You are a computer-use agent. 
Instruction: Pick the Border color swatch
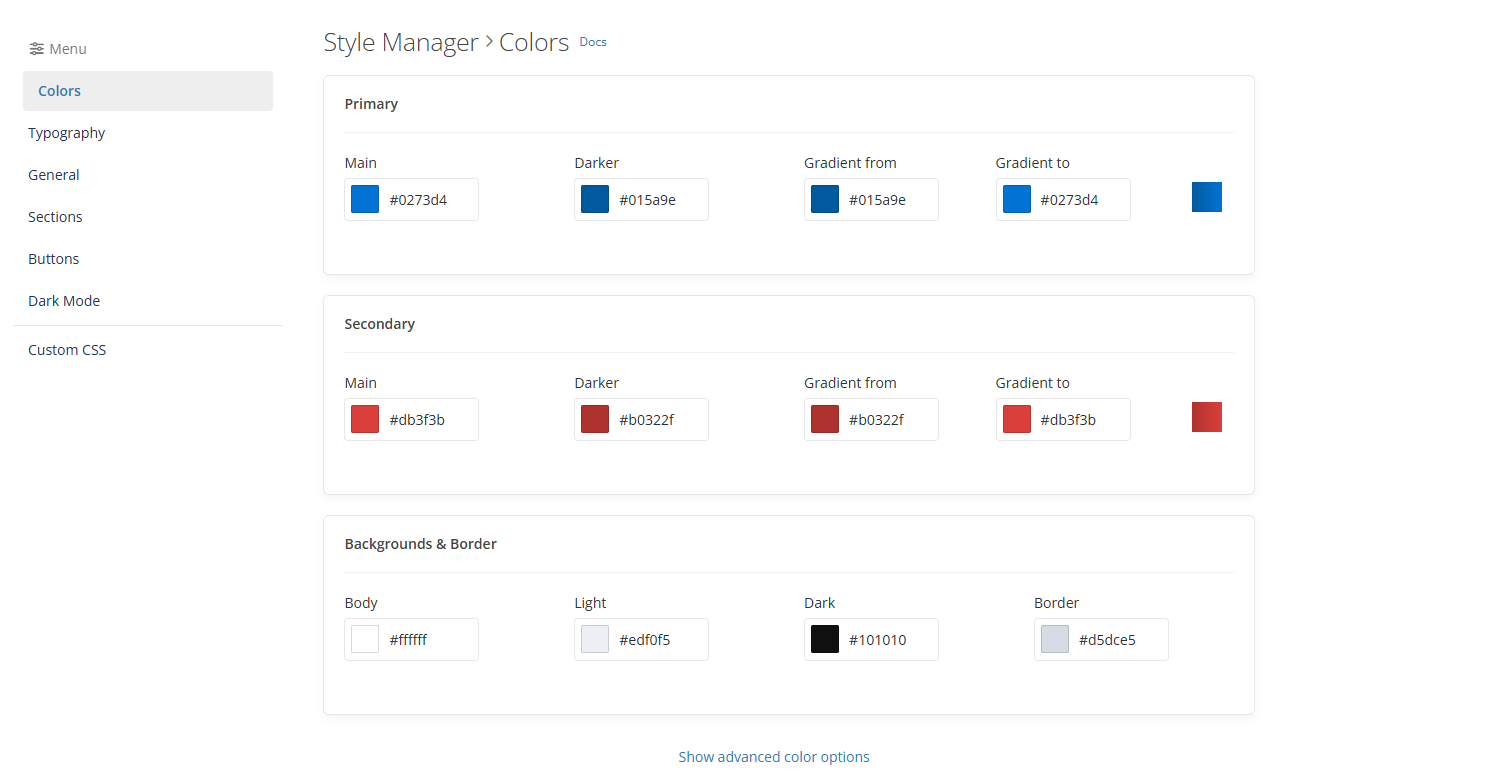coord(1055,639)
